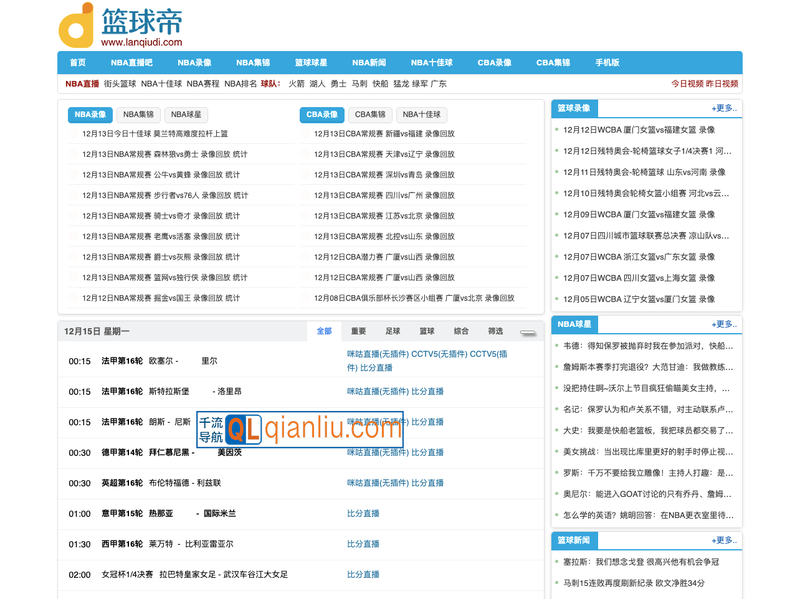
Task: Open the 比分直播 link for 意甲 热那亚 match
Action: pyautogui.click(x=363, y=514)
